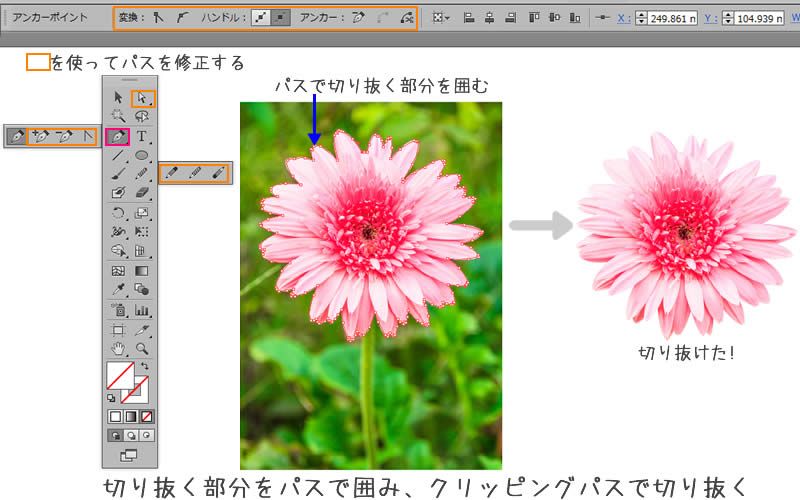The width and height of the screenshot is (800, 500).
Task: Select the Type tool
Action: tap(142, 136)
